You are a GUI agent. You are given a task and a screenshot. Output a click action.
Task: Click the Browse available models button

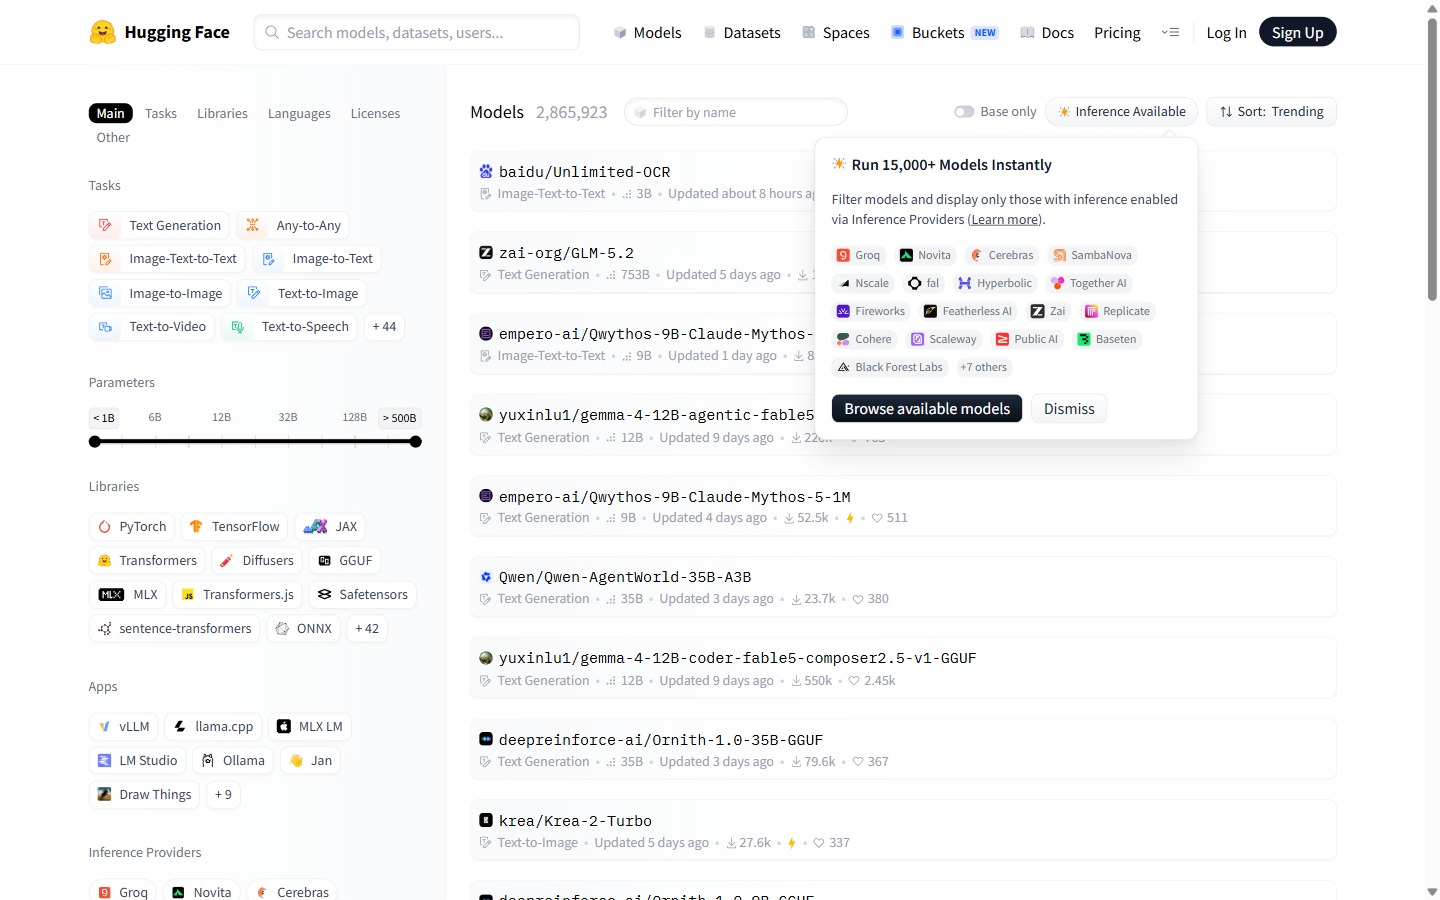click(927, 409)
